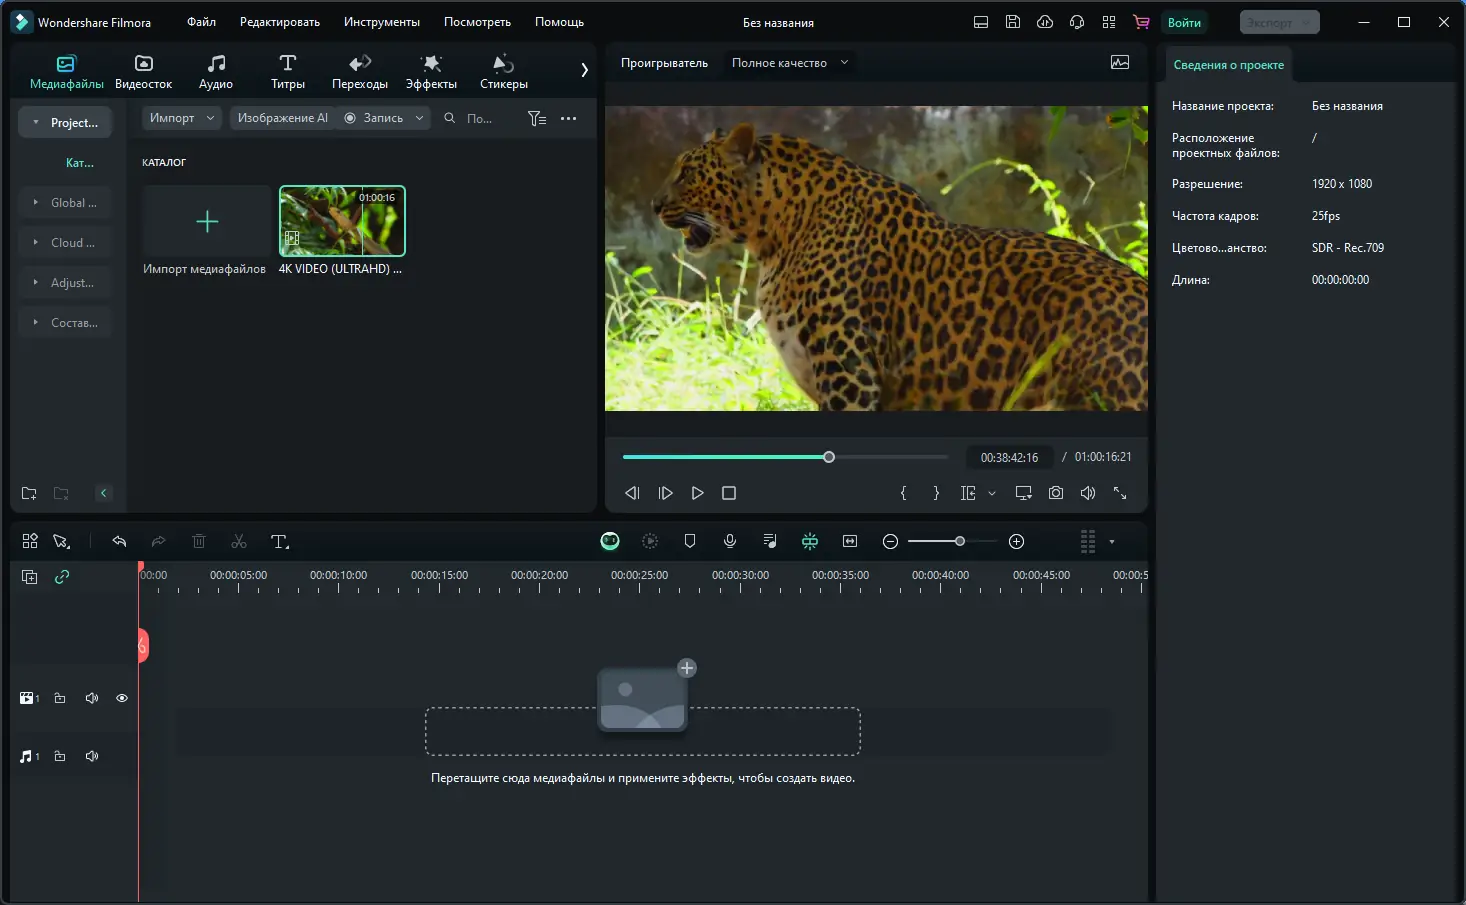Toggle the timeline link icon
1466x905 pixels.
pyautogui.click(x=62, y=577)
